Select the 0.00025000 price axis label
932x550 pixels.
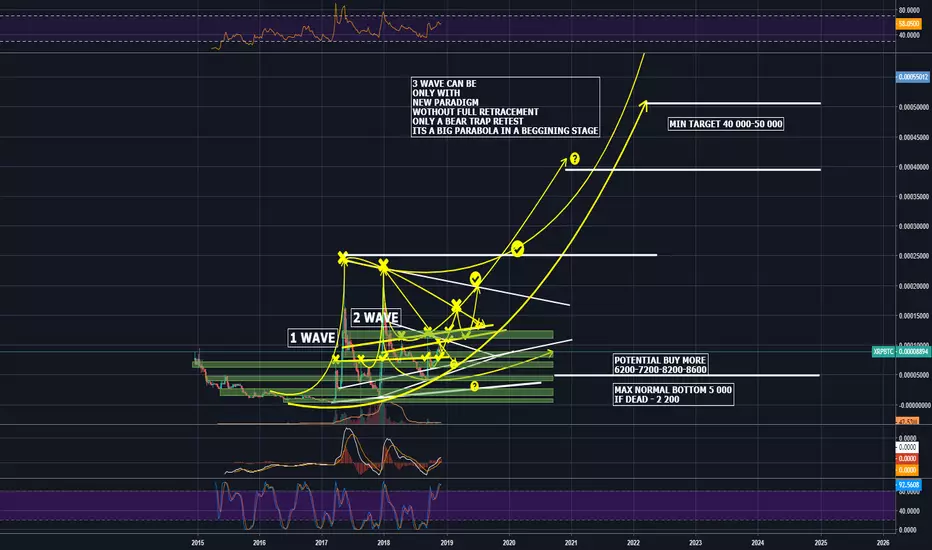(914, 256)
